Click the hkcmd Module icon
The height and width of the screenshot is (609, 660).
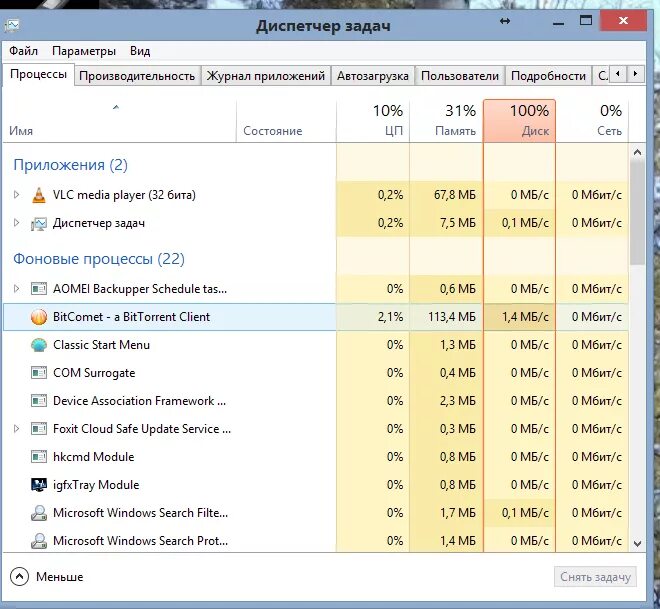(x=39, y=457)
